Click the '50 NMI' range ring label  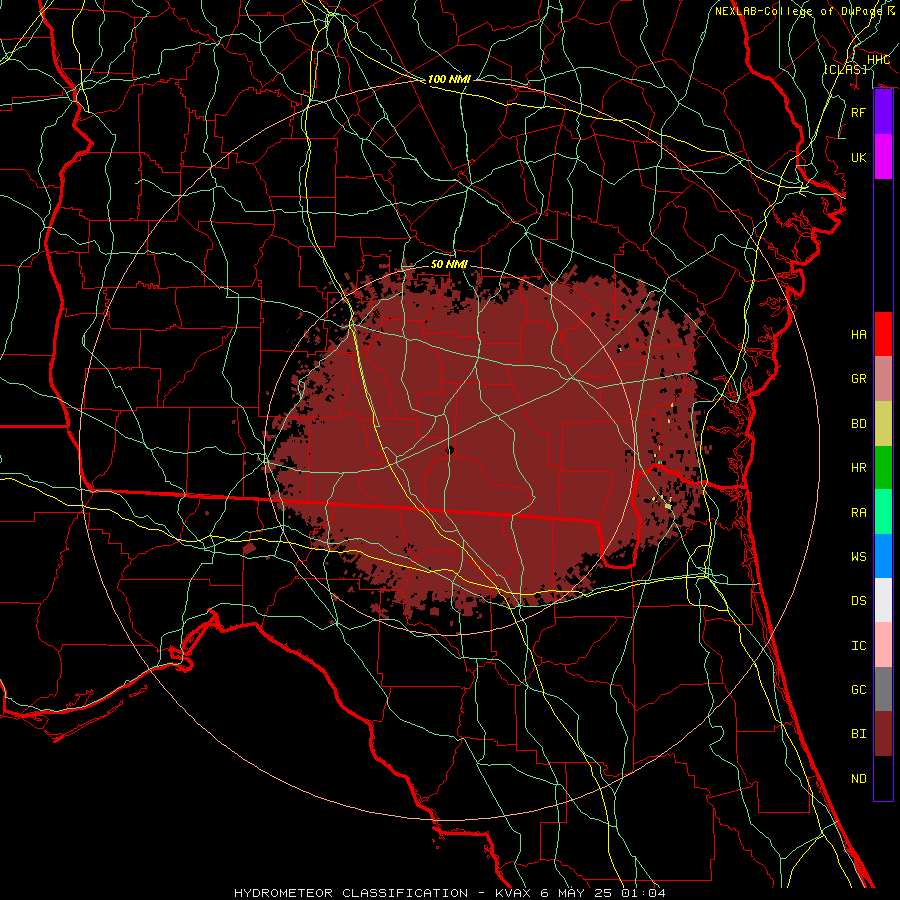pyautogui.click(x=449, y=264)
